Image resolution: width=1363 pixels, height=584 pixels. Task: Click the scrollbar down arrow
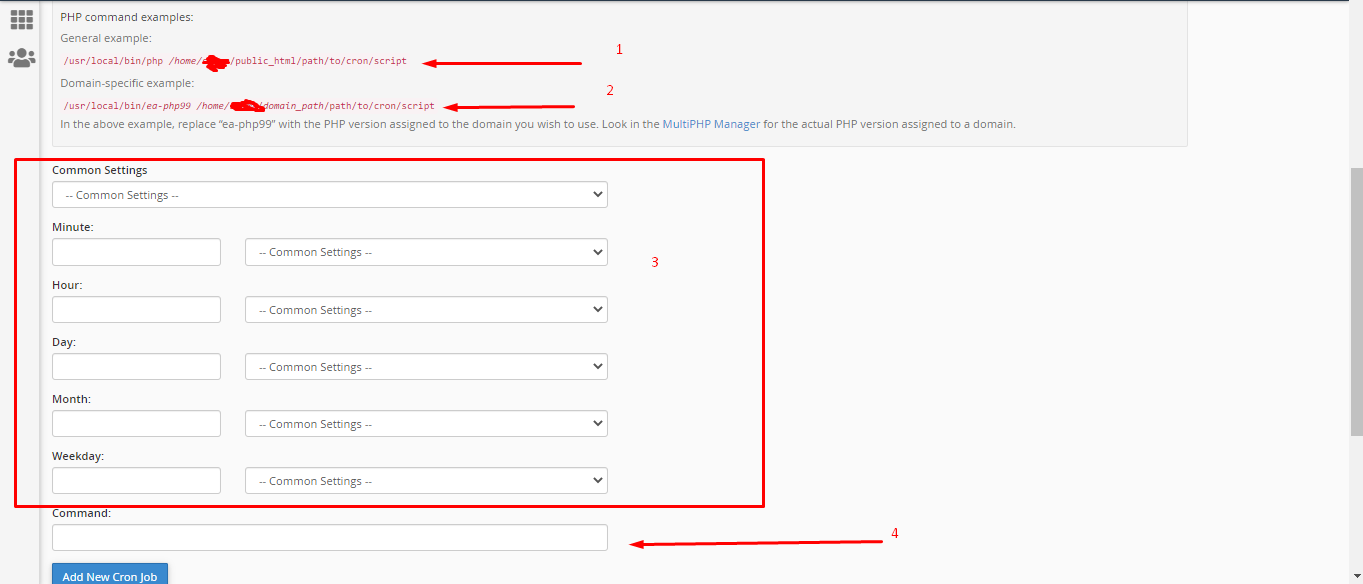click(1356, 576)
